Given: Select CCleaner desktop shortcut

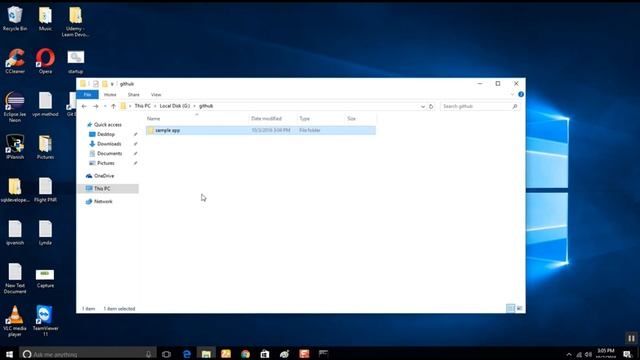Looking at the screenshot, I should (15, 61).
